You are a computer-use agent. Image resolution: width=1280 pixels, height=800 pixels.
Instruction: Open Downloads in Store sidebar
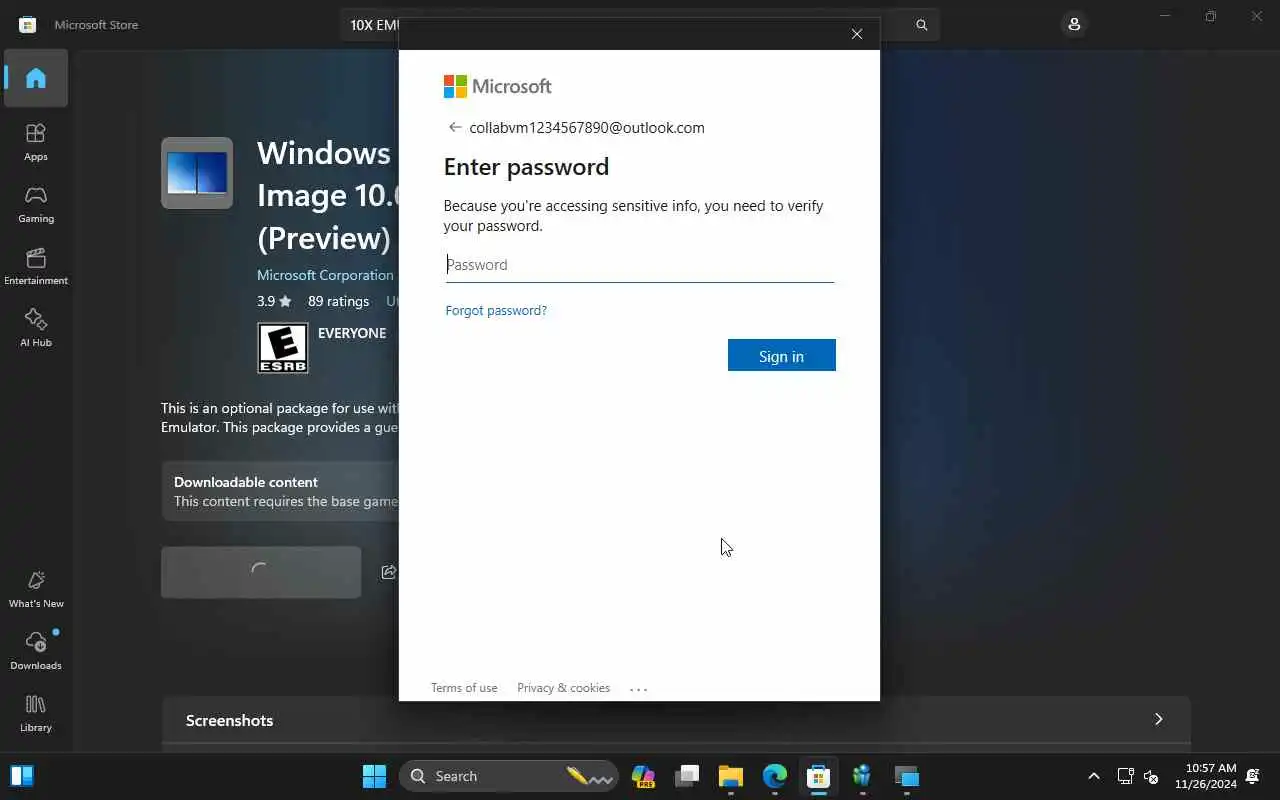(x=36, y=651)
